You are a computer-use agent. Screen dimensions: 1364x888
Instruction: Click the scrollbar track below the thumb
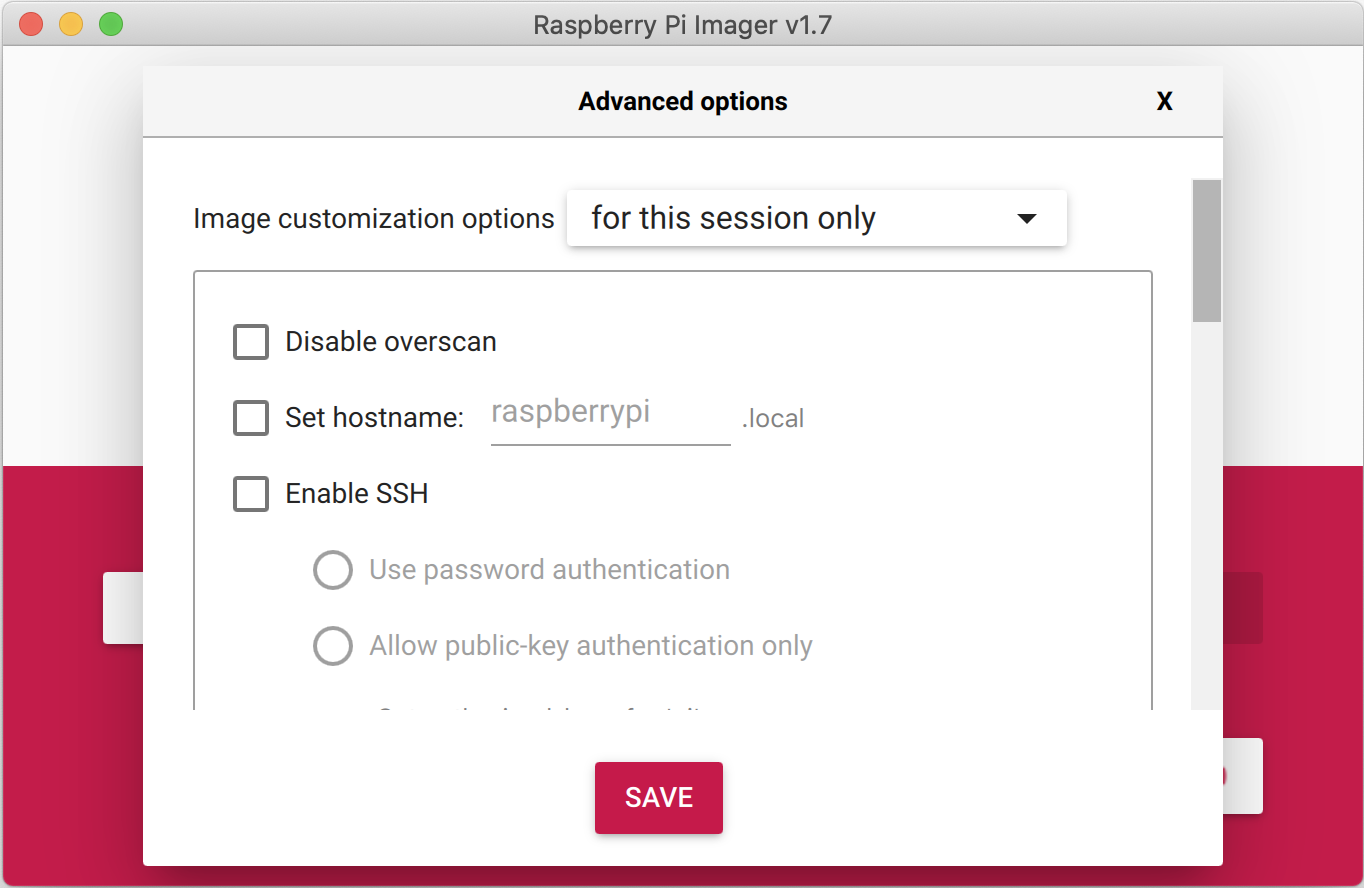1207,520
